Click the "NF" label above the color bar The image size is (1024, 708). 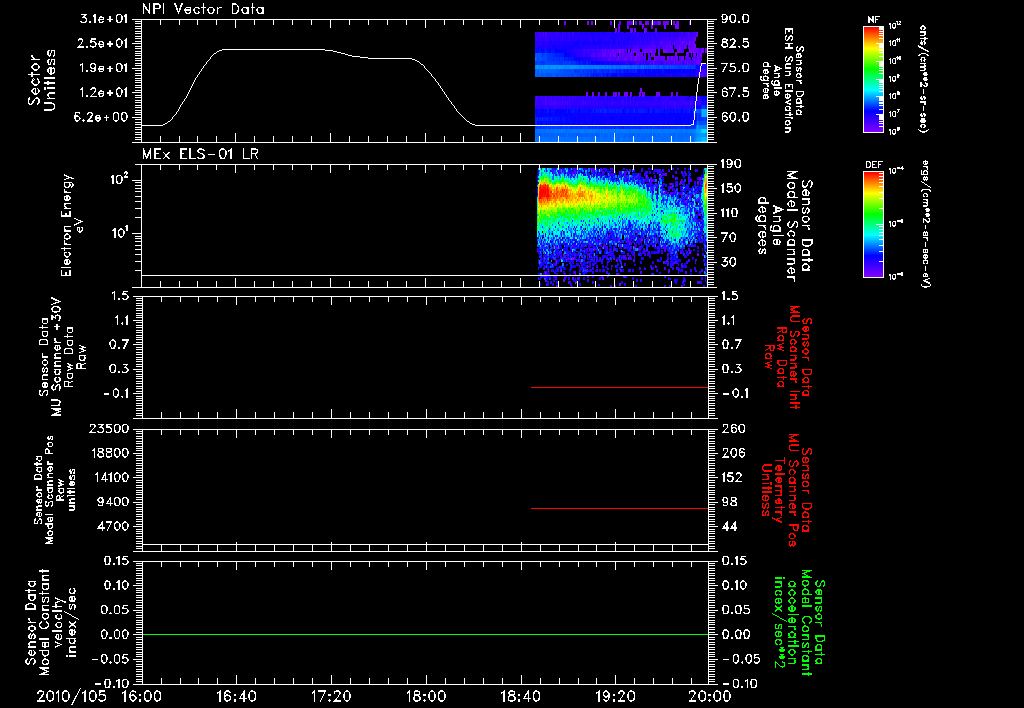point(874,20)
